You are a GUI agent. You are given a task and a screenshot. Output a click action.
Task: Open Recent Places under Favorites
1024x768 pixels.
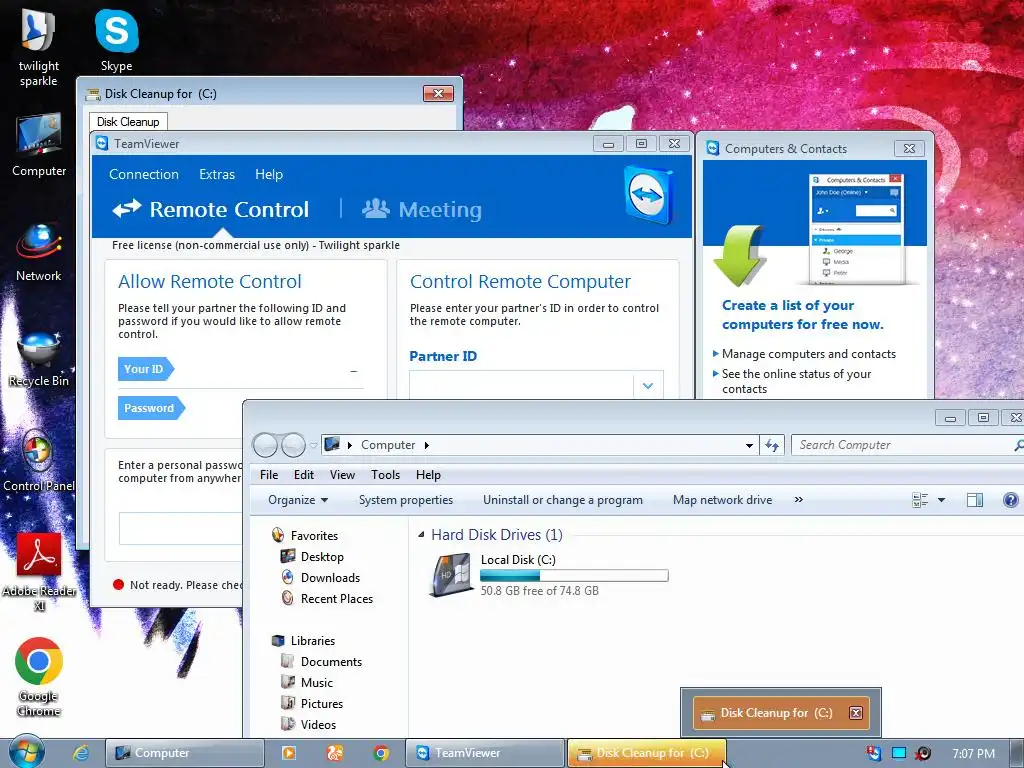click(327, 598)
